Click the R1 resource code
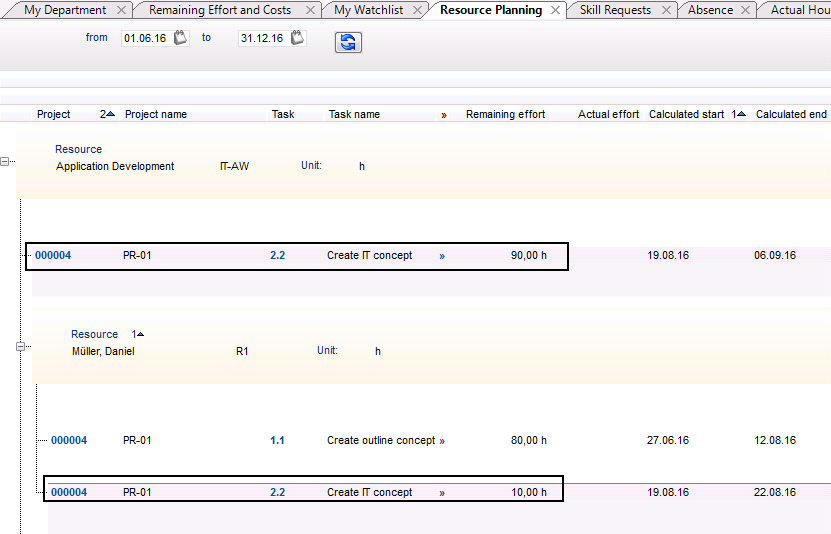 coord(242,351)
